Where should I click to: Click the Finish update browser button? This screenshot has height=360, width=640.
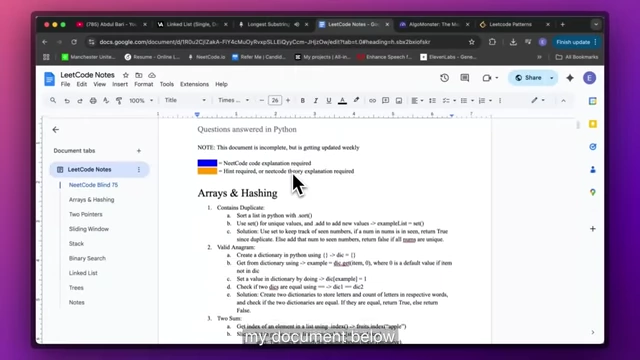point(576,42)
